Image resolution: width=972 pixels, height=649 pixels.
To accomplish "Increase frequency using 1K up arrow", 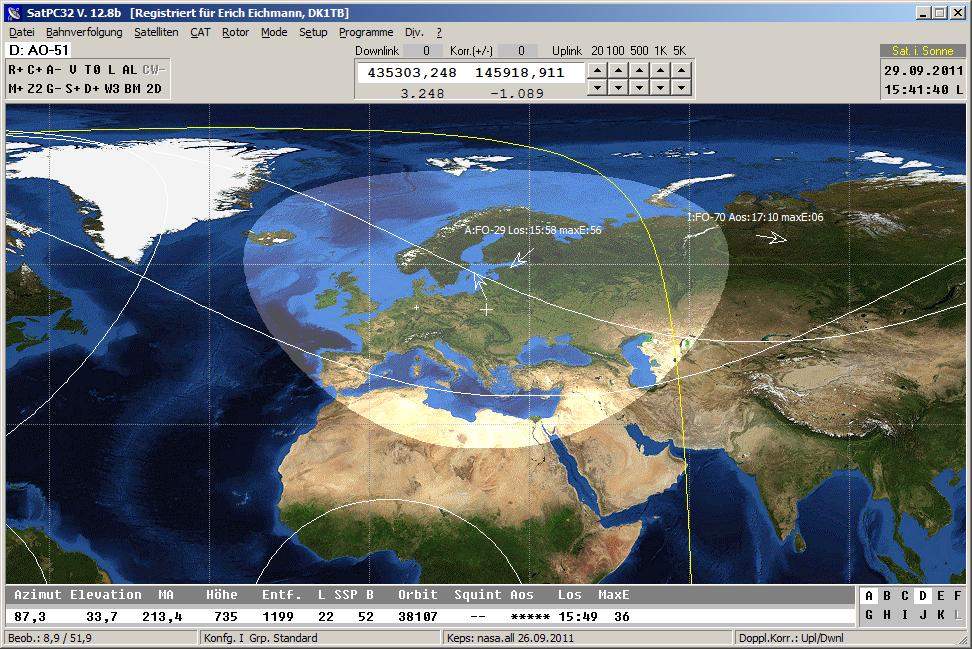I will [661, 70].
